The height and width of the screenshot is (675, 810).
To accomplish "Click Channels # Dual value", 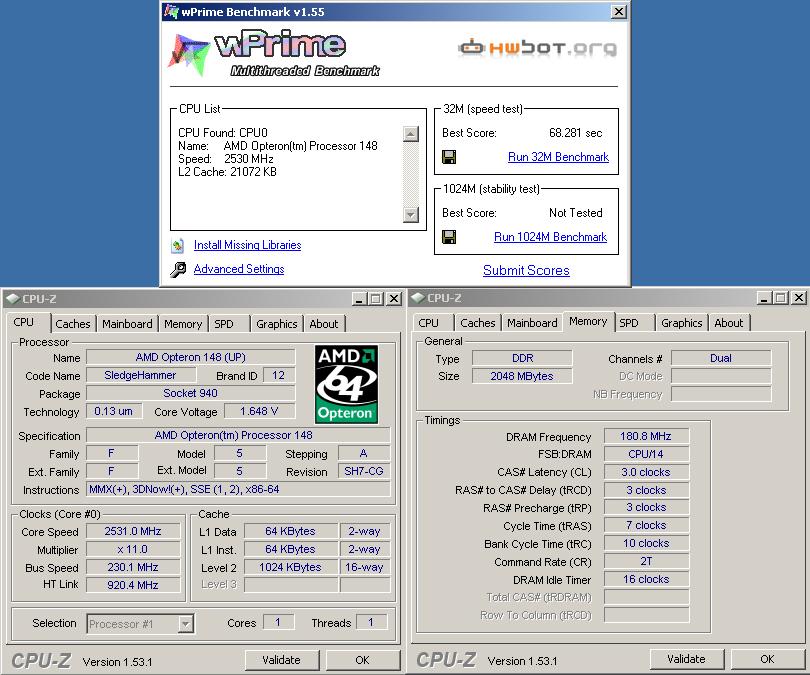I will pos(721,358).
